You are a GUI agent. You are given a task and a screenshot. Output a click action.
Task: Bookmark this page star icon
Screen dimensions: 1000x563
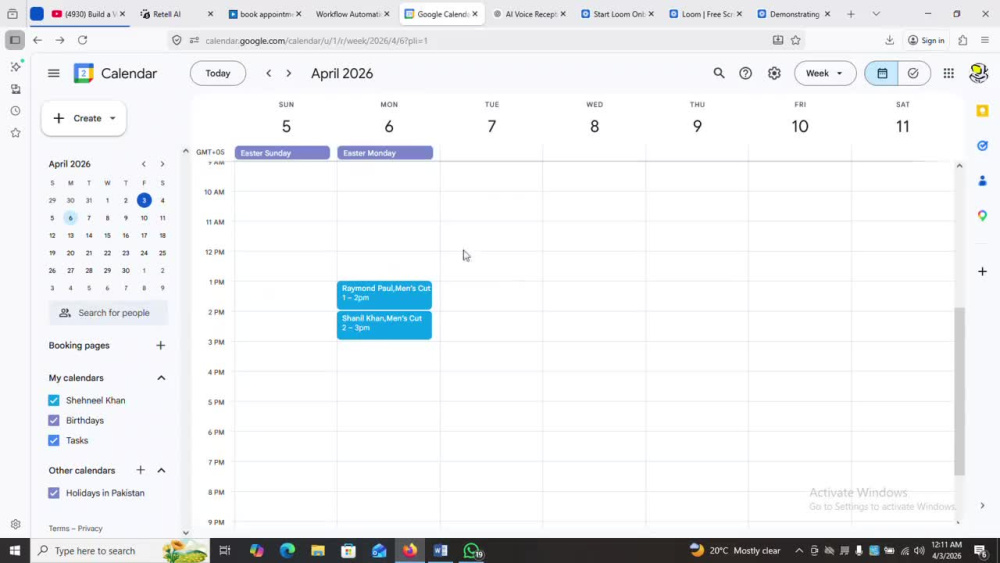[796, 40]
